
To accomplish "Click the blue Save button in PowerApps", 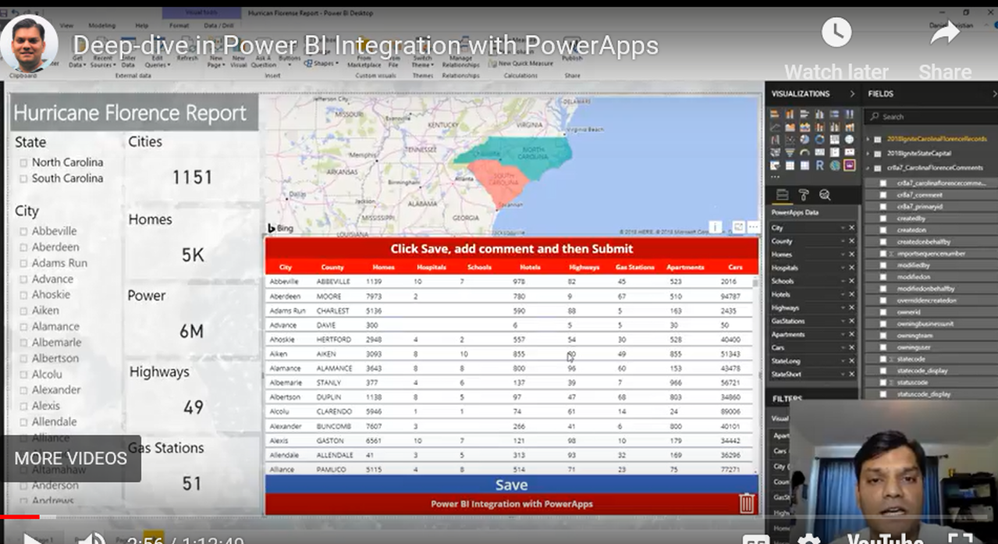I will 511,485.
